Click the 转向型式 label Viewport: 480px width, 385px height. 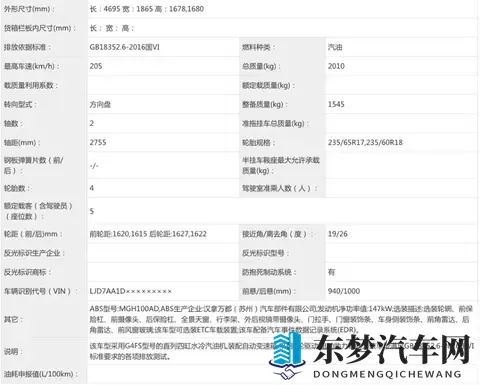tap(20, 105)
